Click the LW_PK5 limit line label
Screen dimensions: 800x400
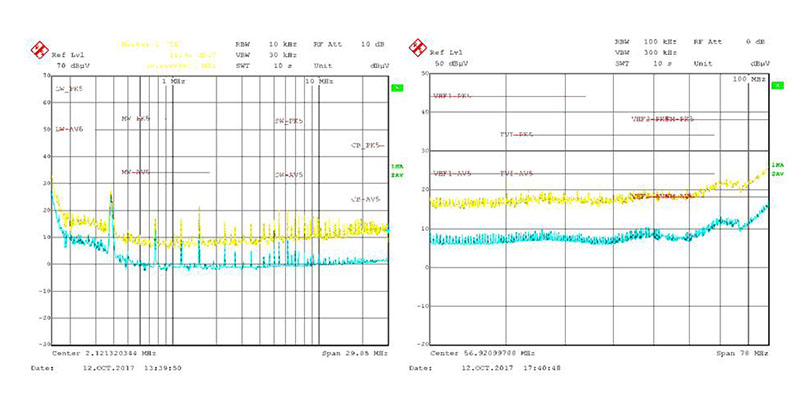tap(69, 90)
